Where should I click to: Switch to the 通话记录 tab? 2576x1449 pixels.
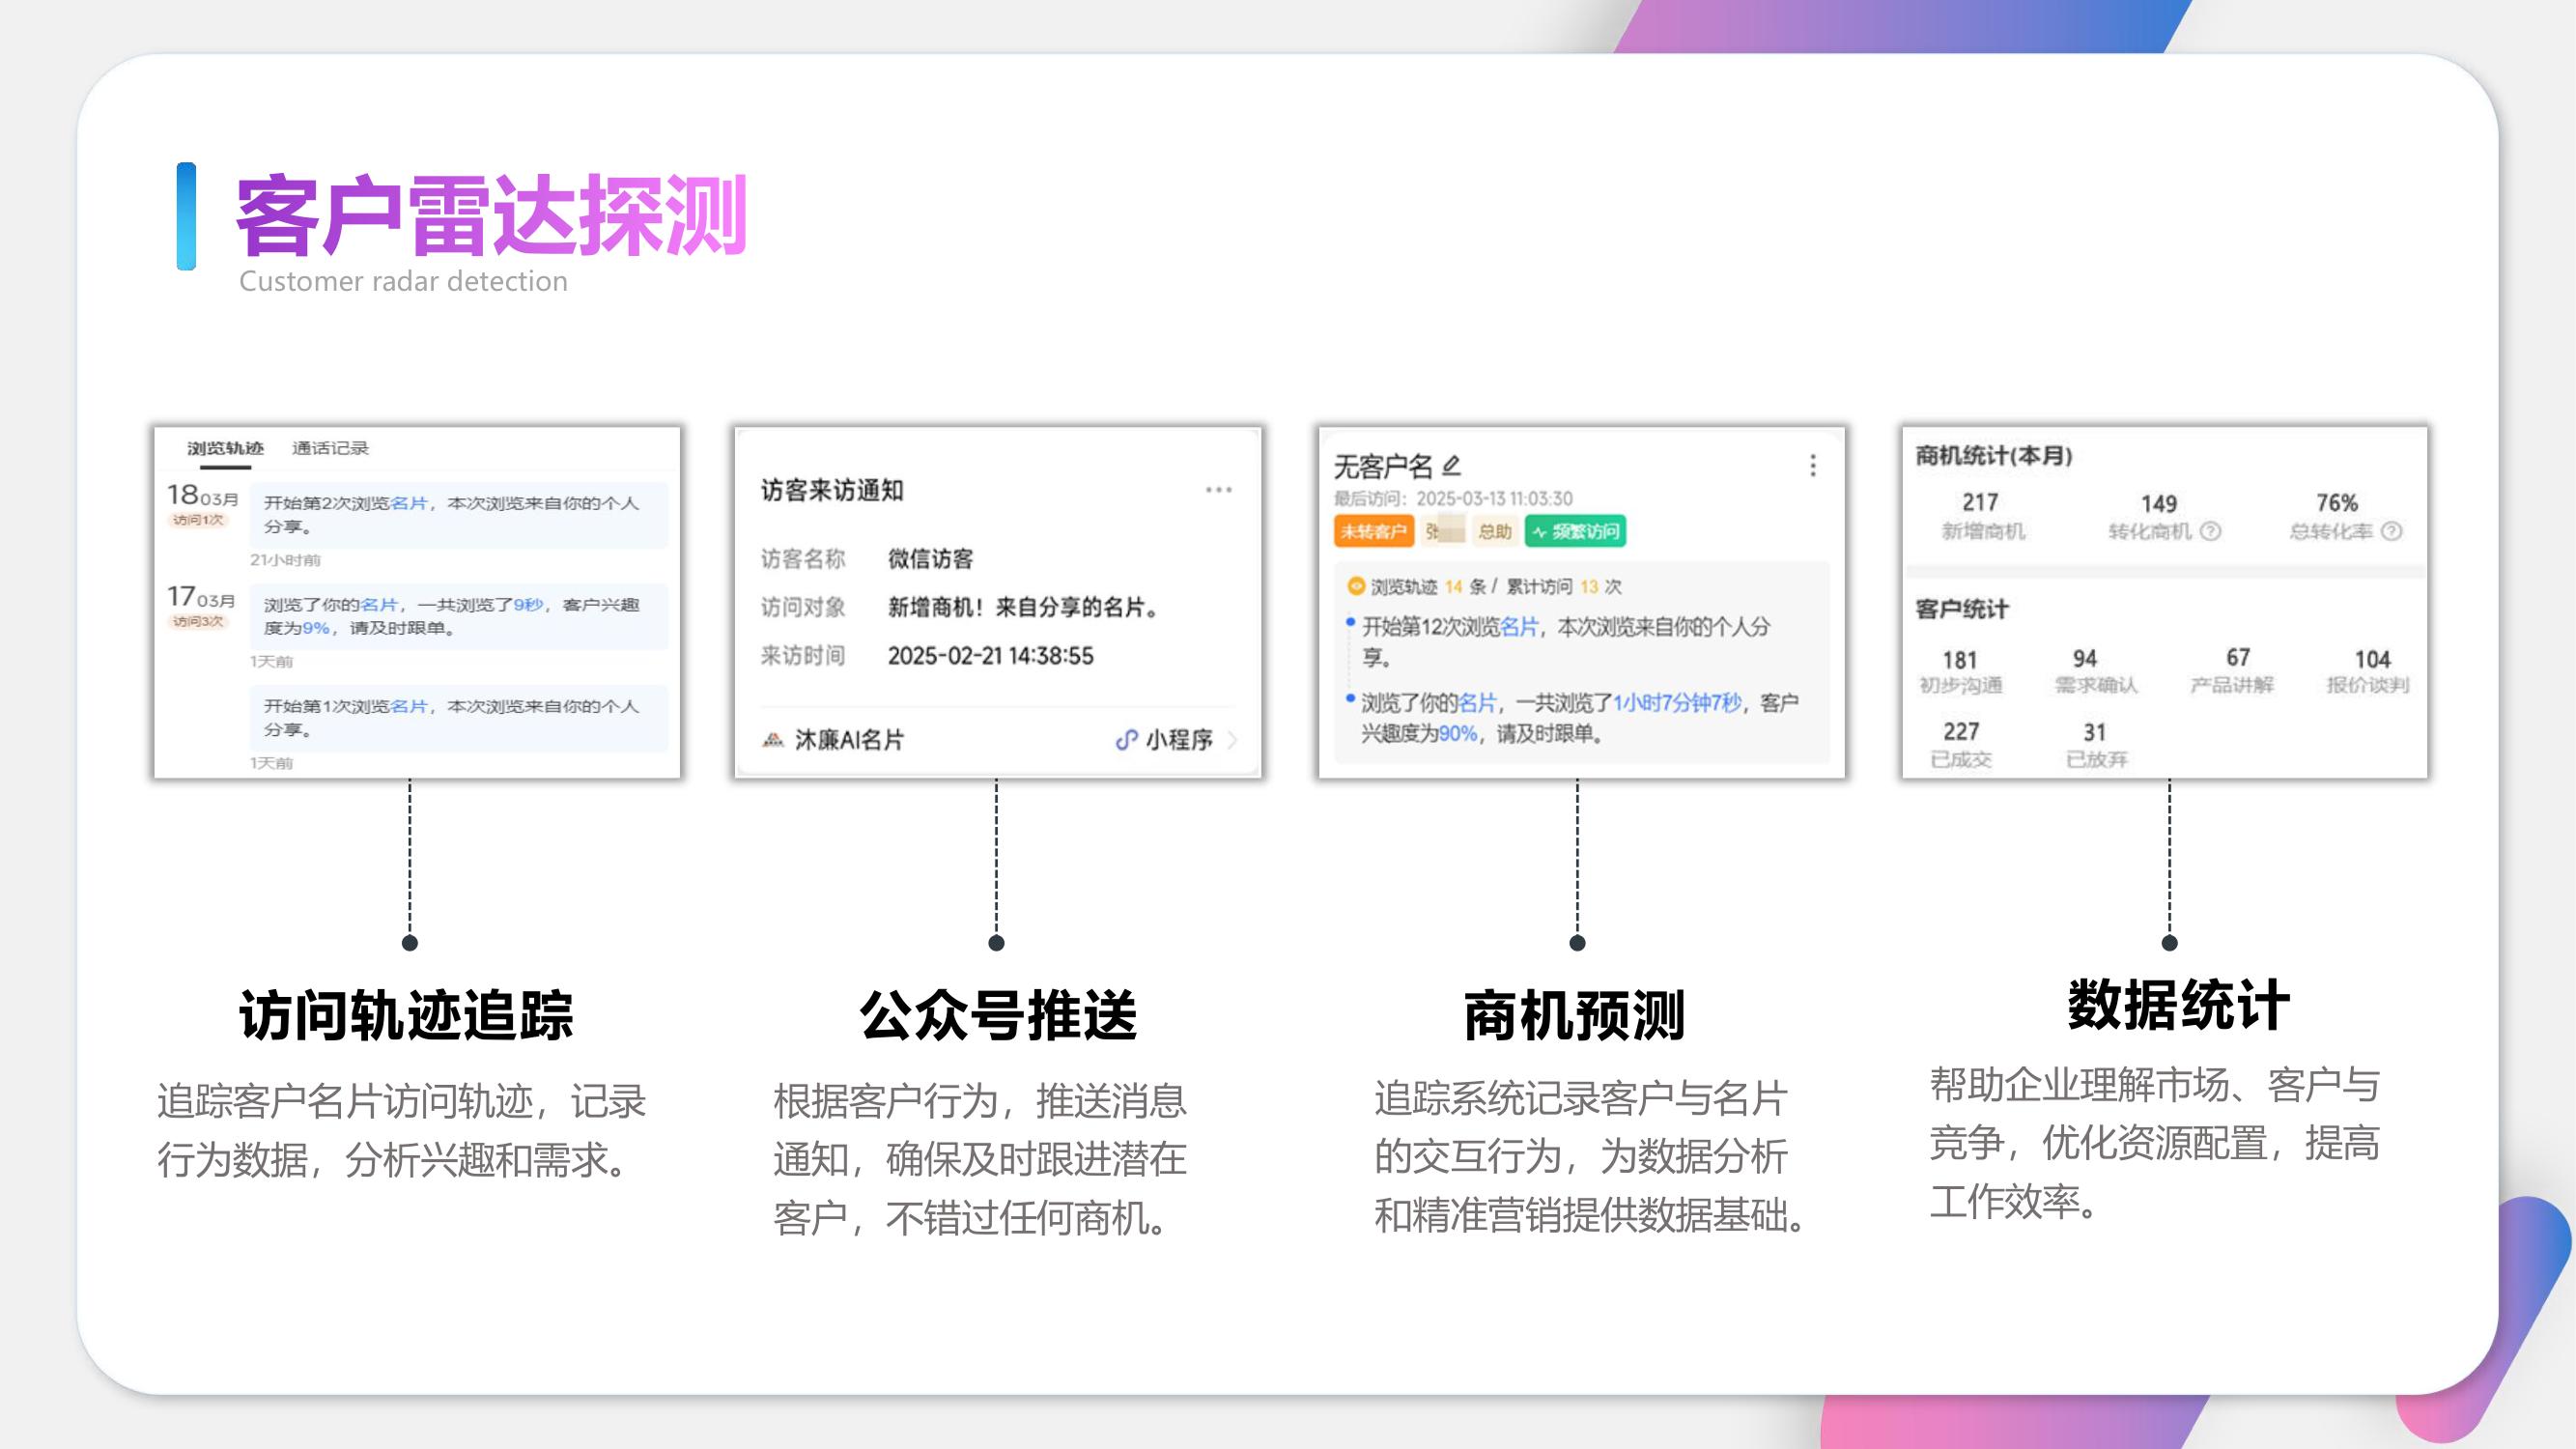click(330, 449)
